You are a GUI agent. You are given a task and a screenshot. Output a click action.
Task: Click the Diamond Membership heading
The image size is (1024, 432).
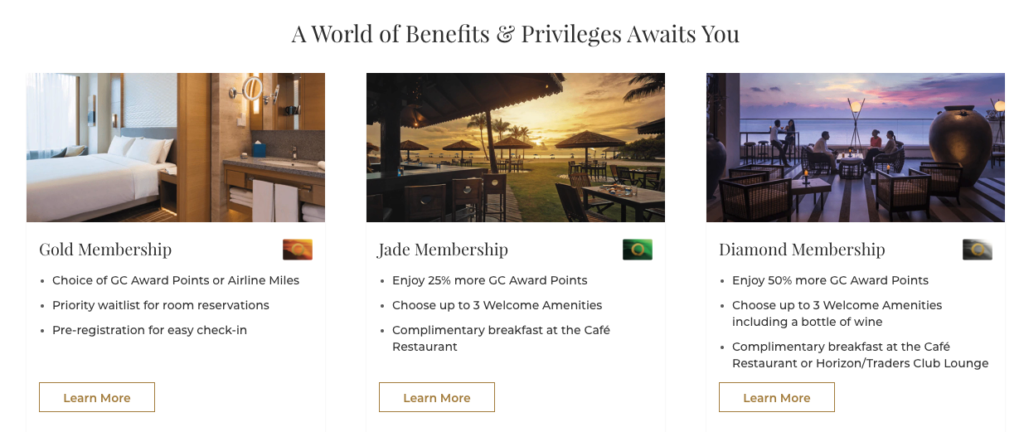pos(802,249)
